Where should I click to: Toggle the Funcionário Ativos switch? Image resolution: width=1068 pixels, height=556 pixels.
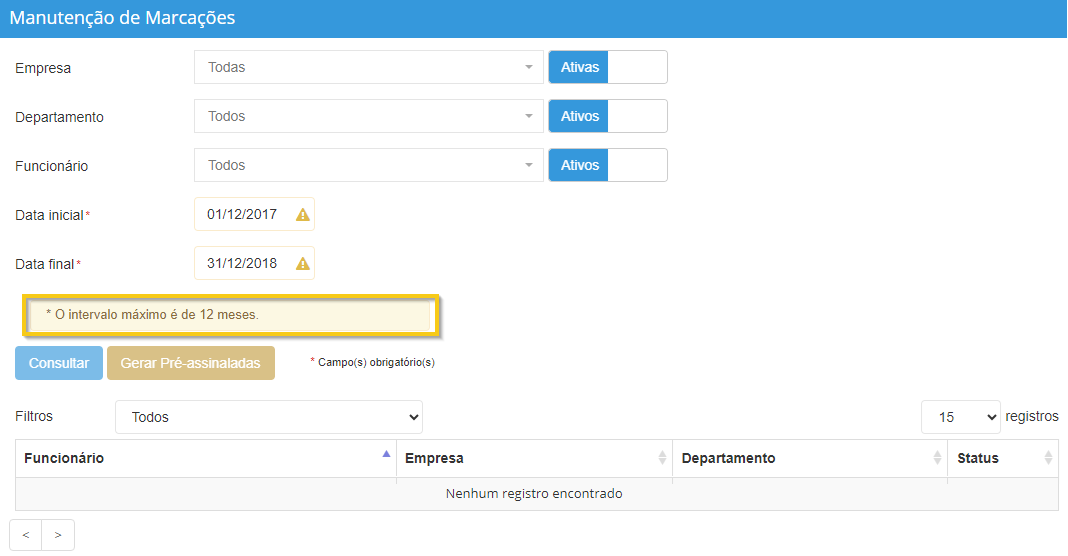pos(607,165)
